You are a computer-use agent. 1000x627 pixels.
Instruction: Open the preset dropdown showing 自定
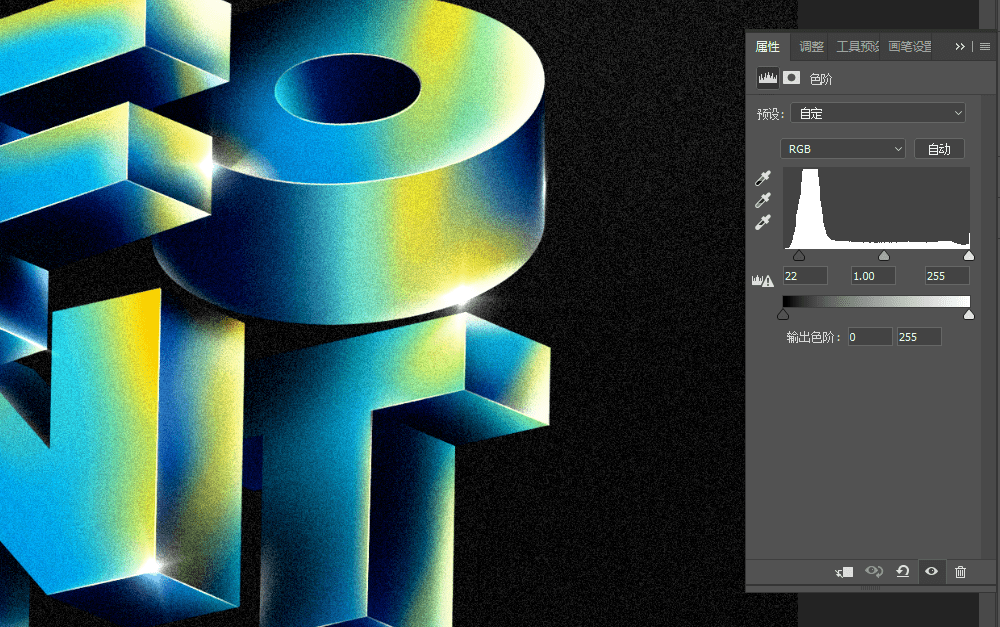877,113
